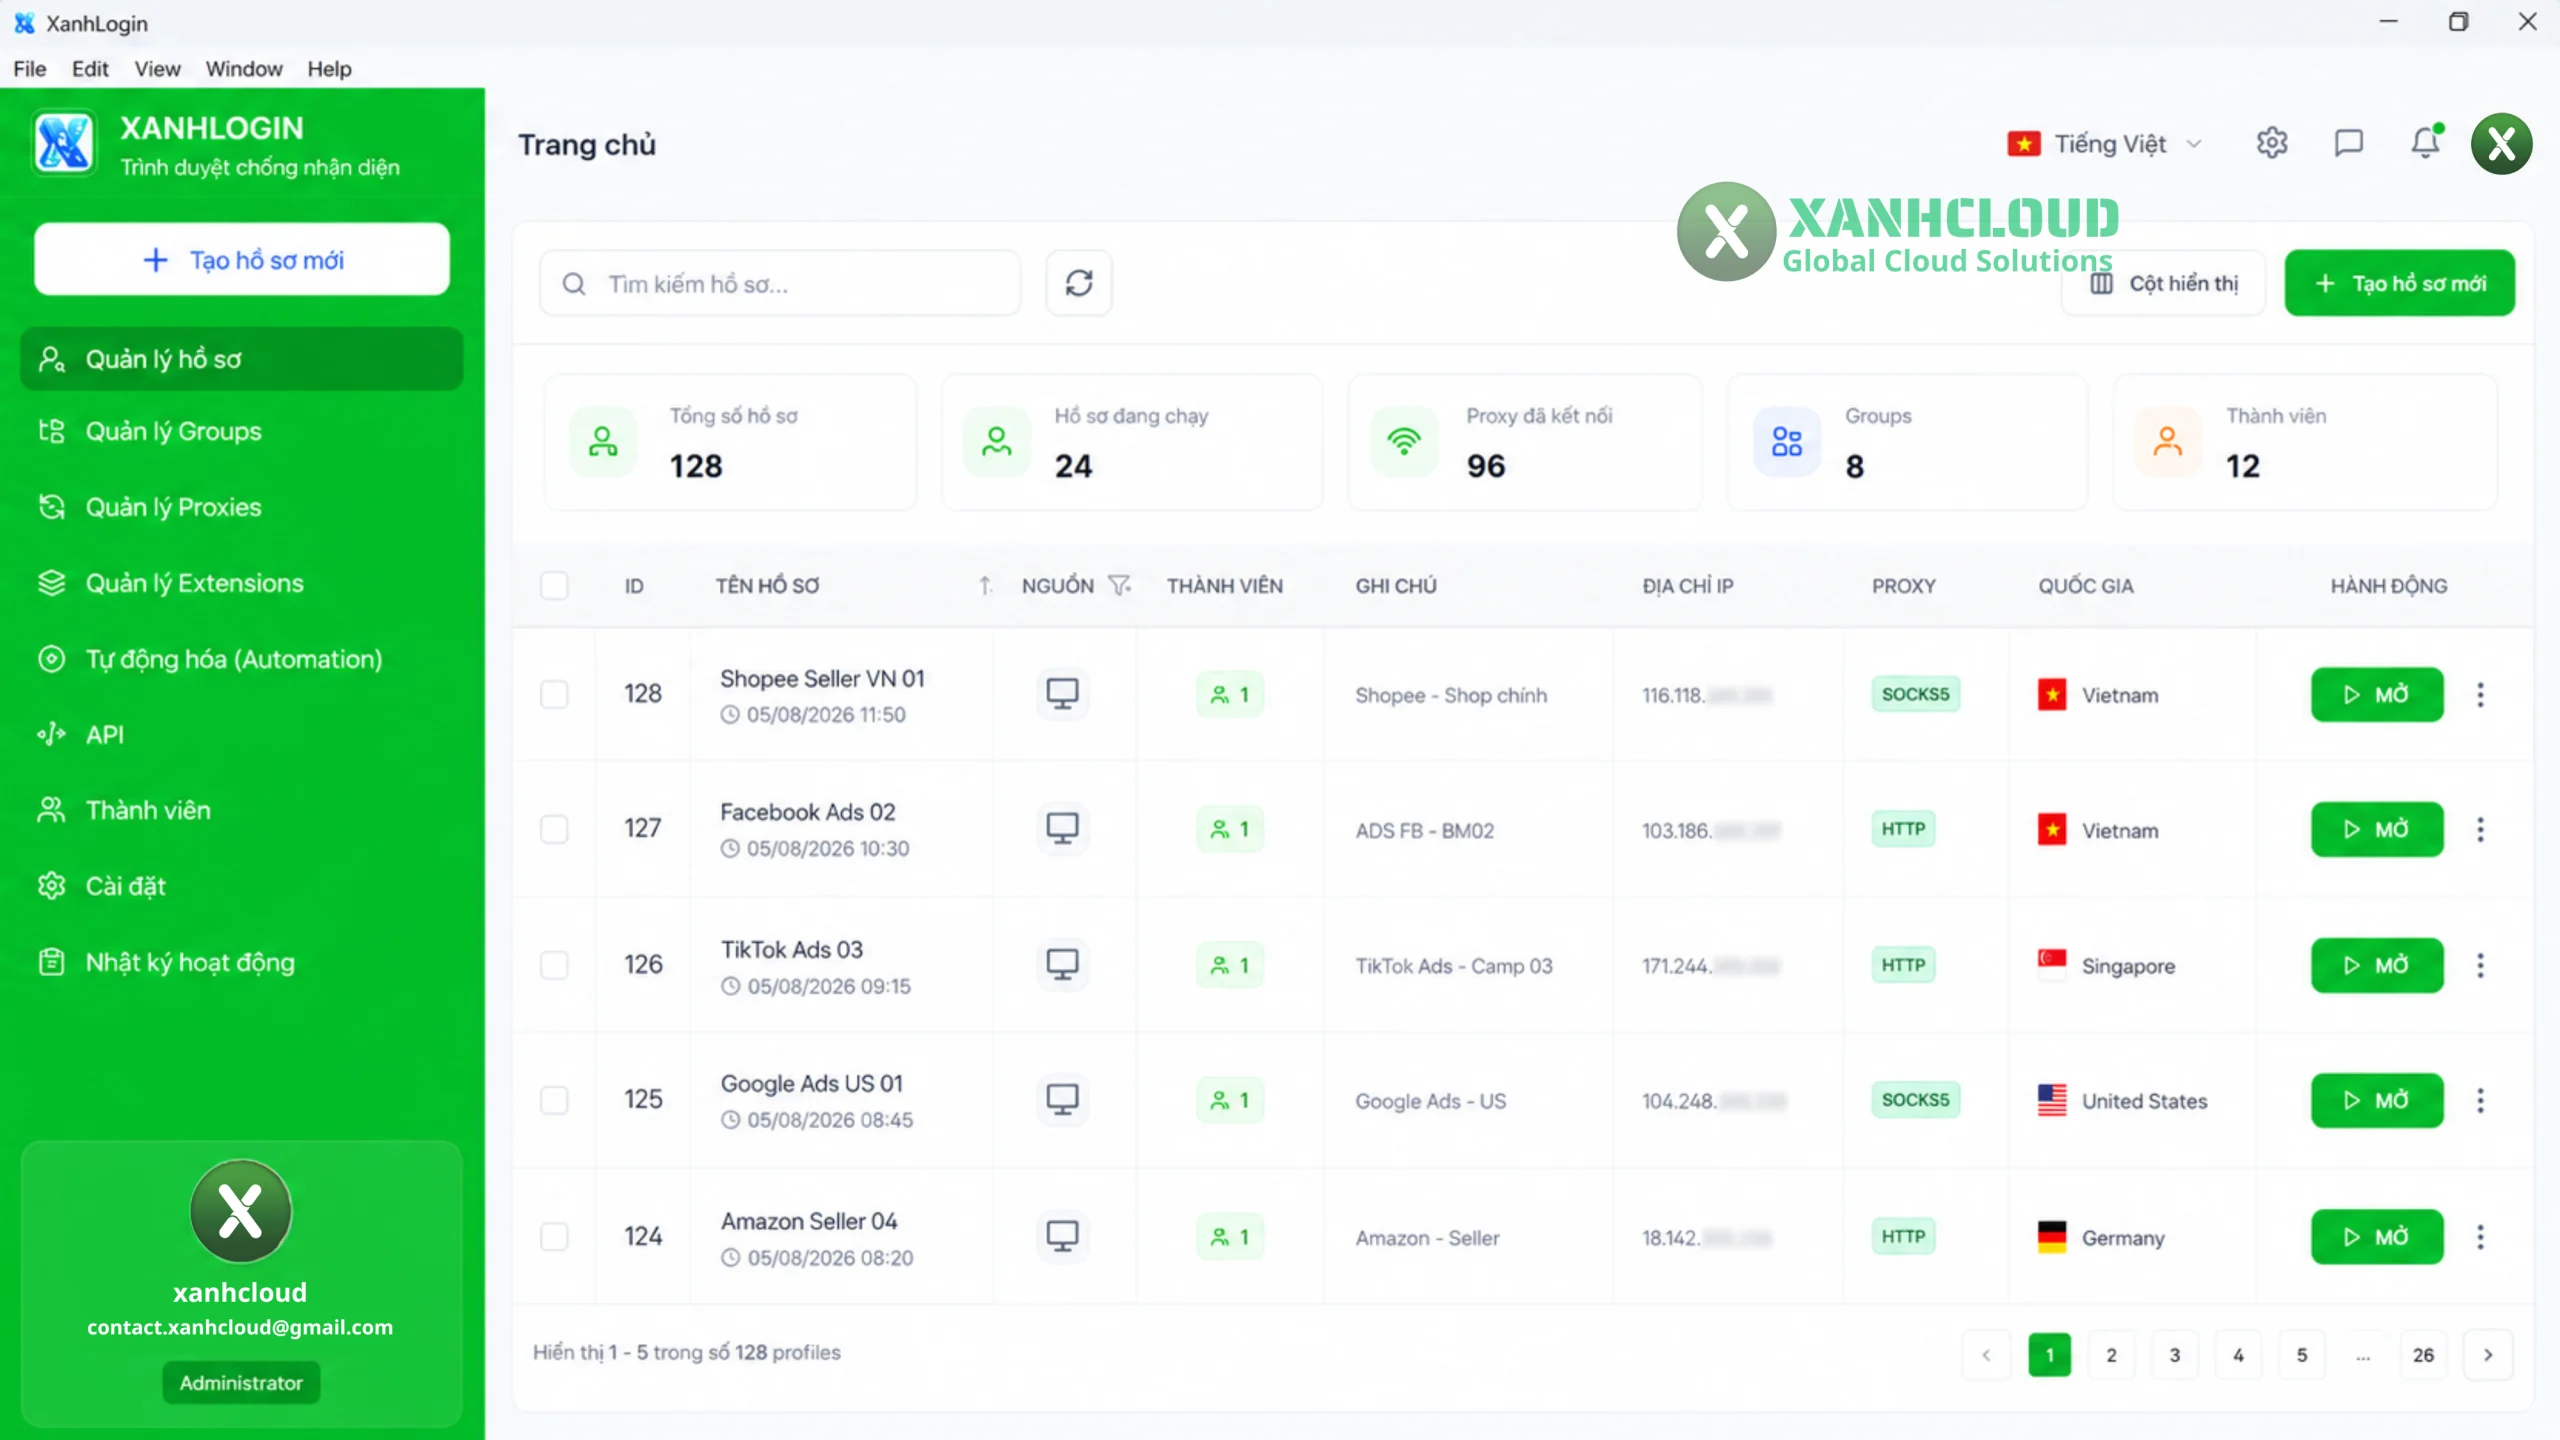This screenshot has height=1440, width=2560.
Task: Toggle the select-all checkbox in the table header
Action: [x=554, y=585]
